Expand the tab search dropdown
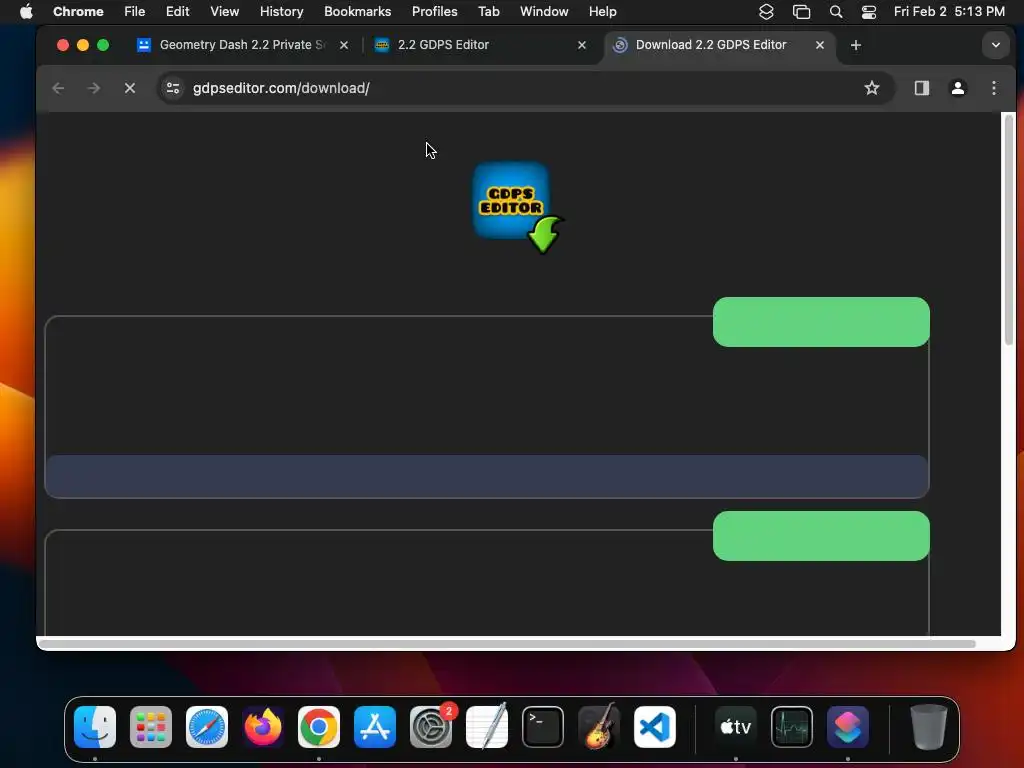 [995, 45]
